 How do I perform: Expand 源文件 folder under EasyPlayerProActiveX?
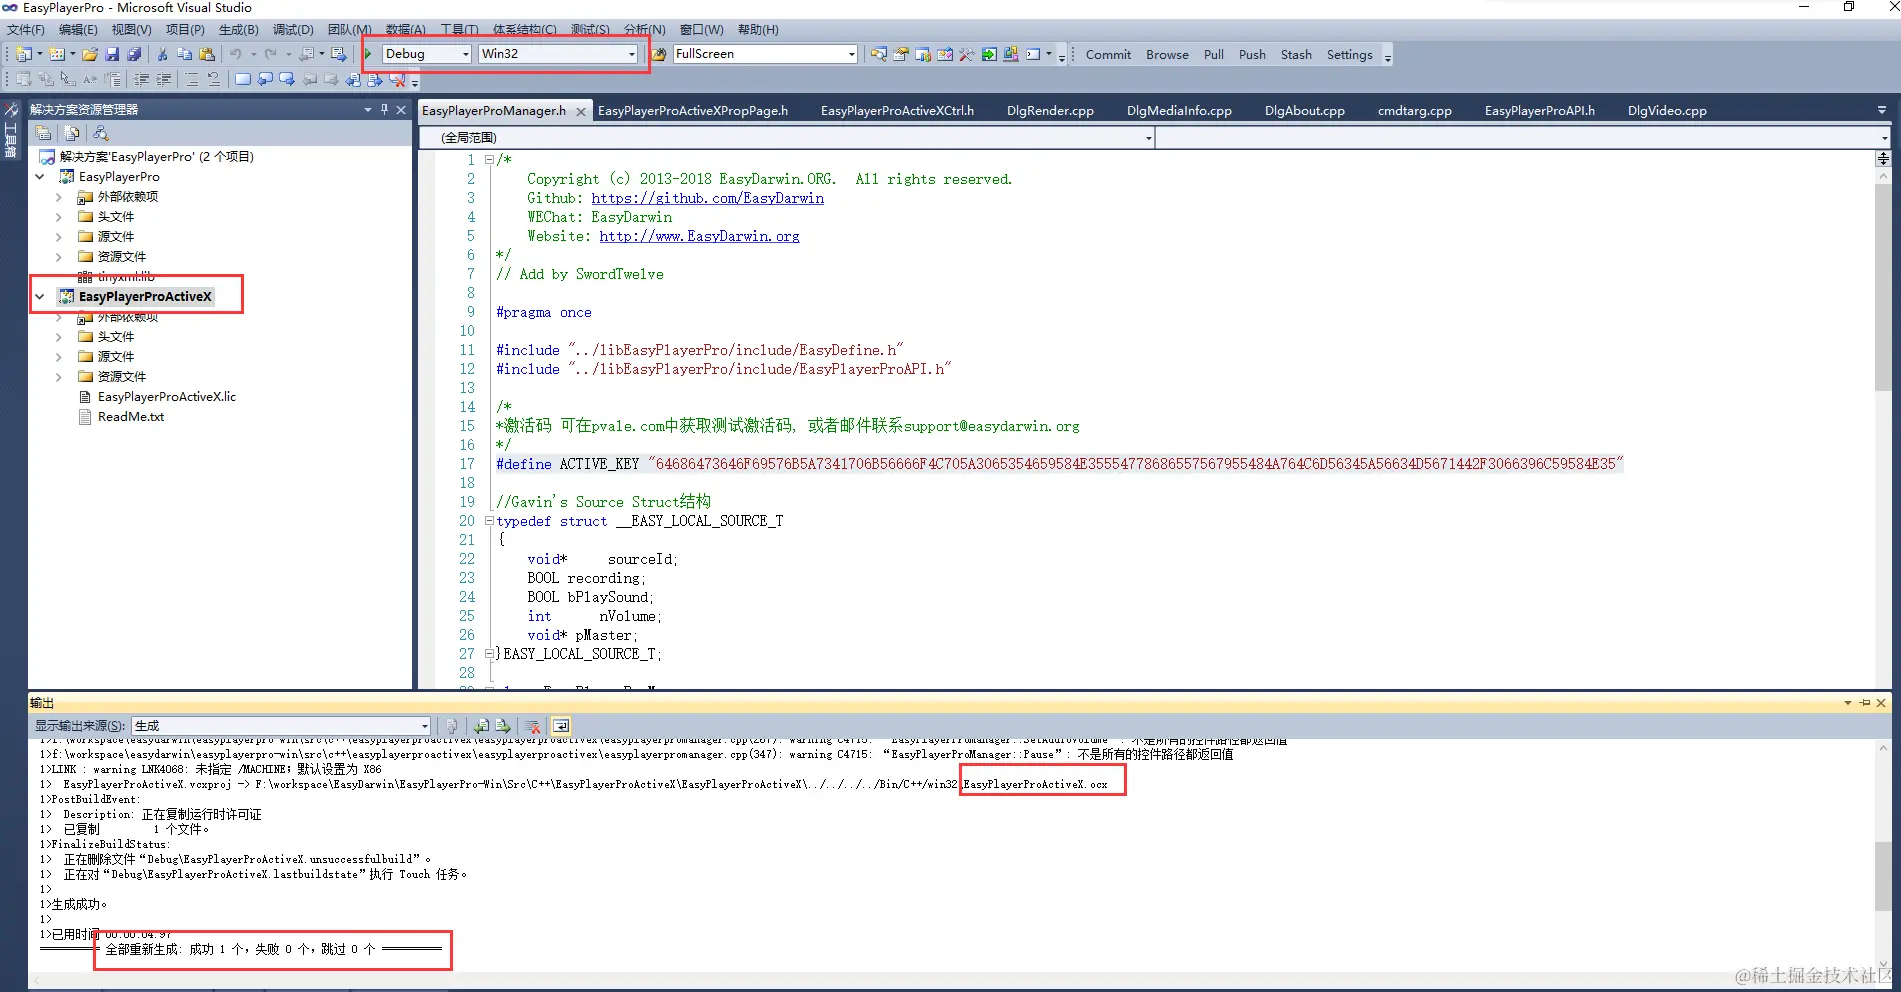click(x=58, y=357)
